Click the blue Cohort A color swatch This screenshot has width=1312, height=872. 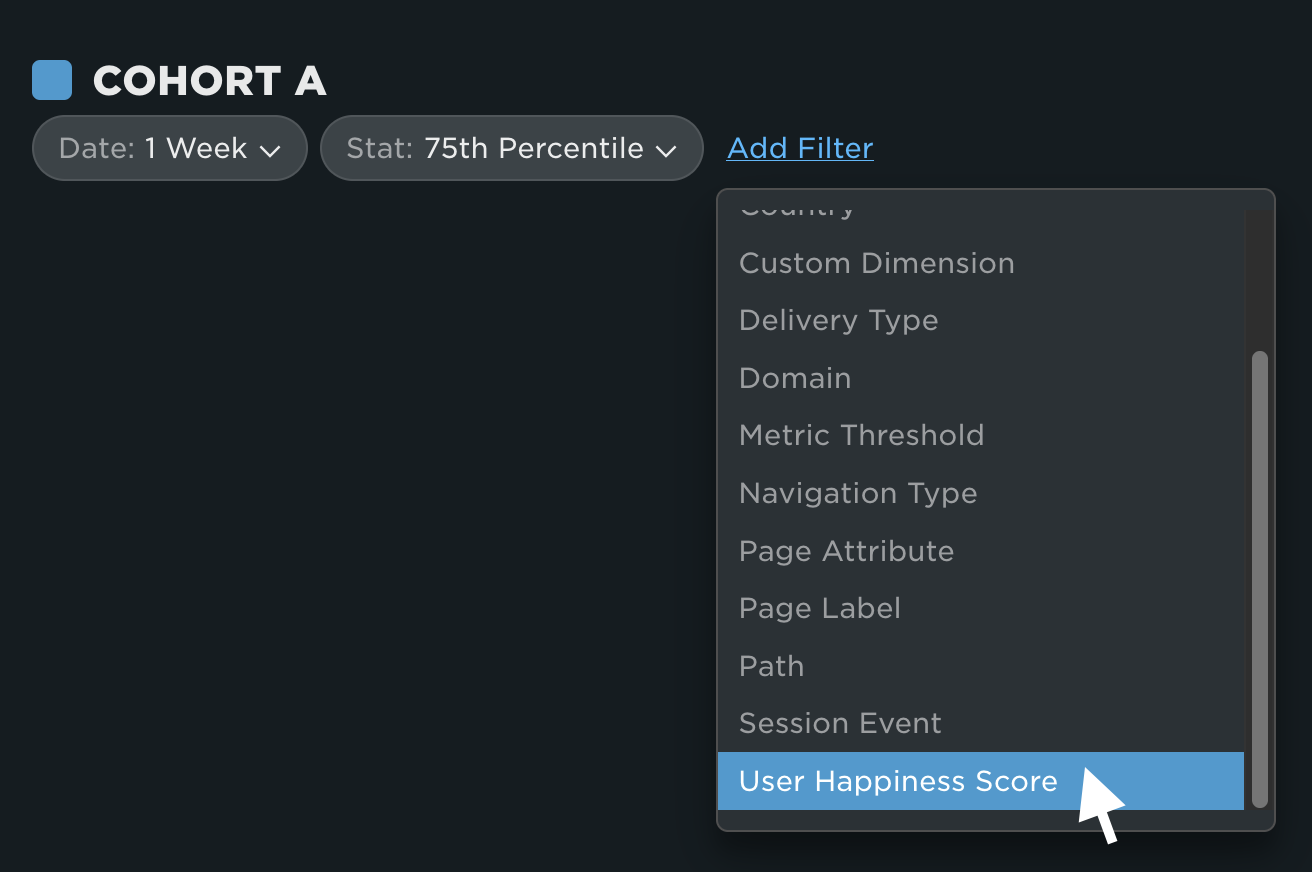(x=52, y=80)
